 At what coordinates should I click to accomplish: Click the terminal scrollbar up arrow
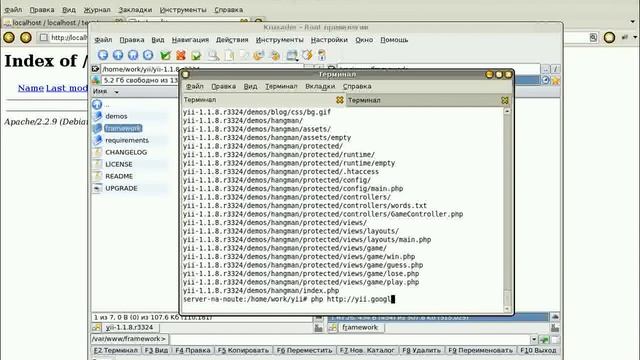(x=507, y=111)
